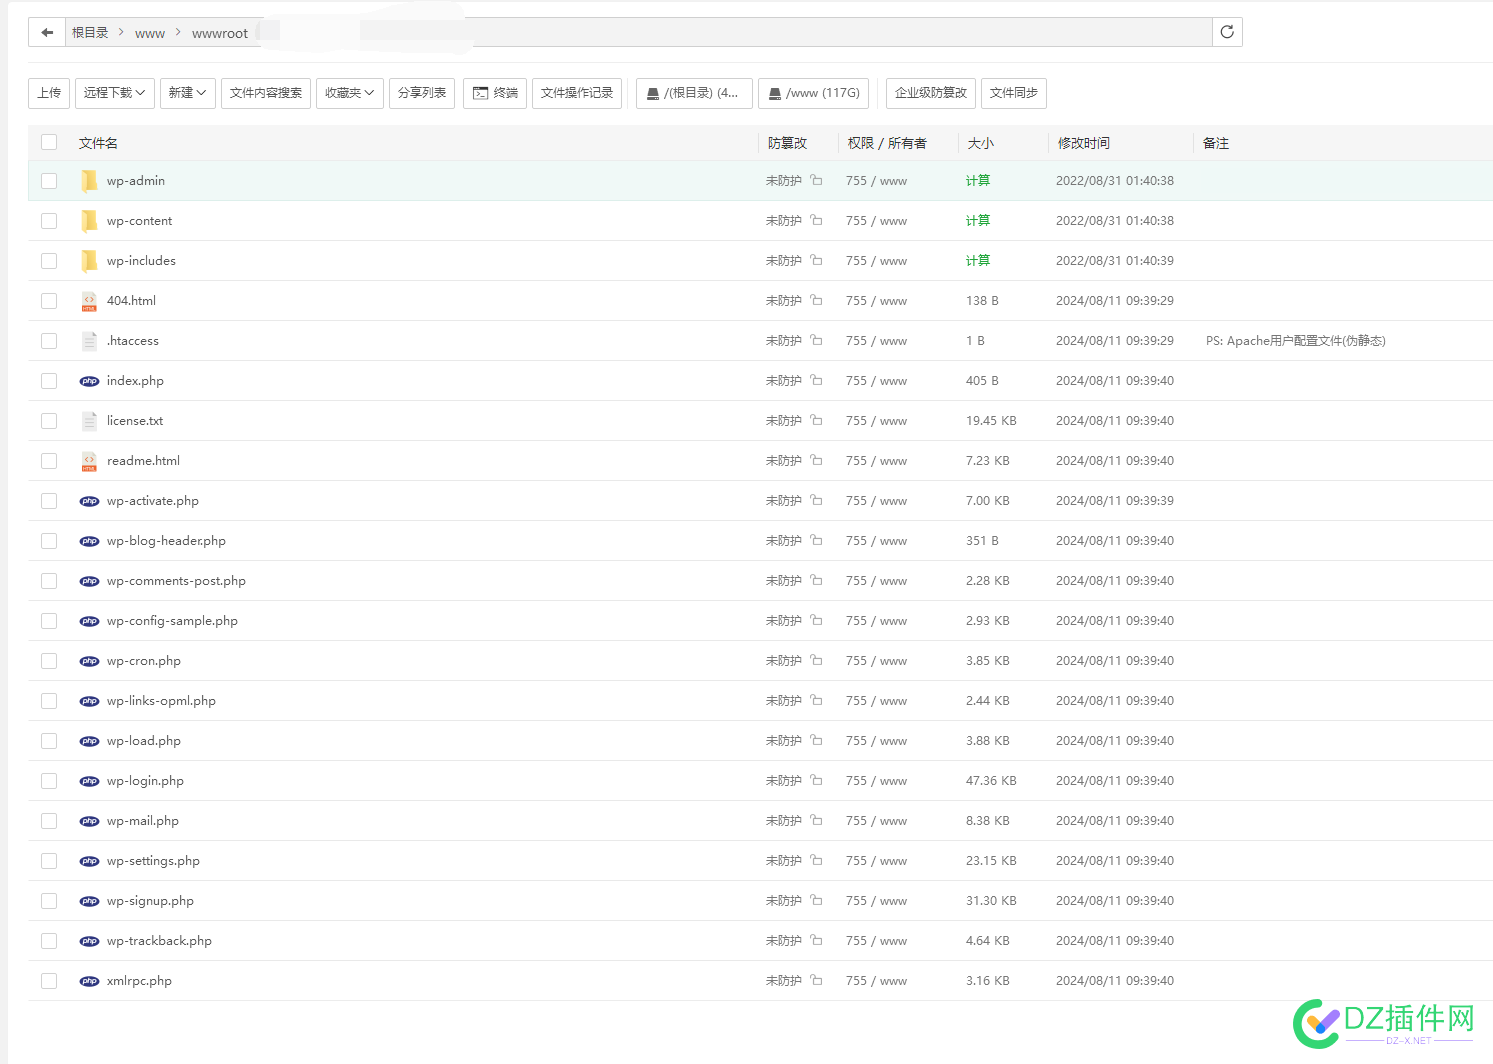Click 计算 size for wp-admin
Viewport: 1493px width, 1064px height.
click(x=978, y=181)
